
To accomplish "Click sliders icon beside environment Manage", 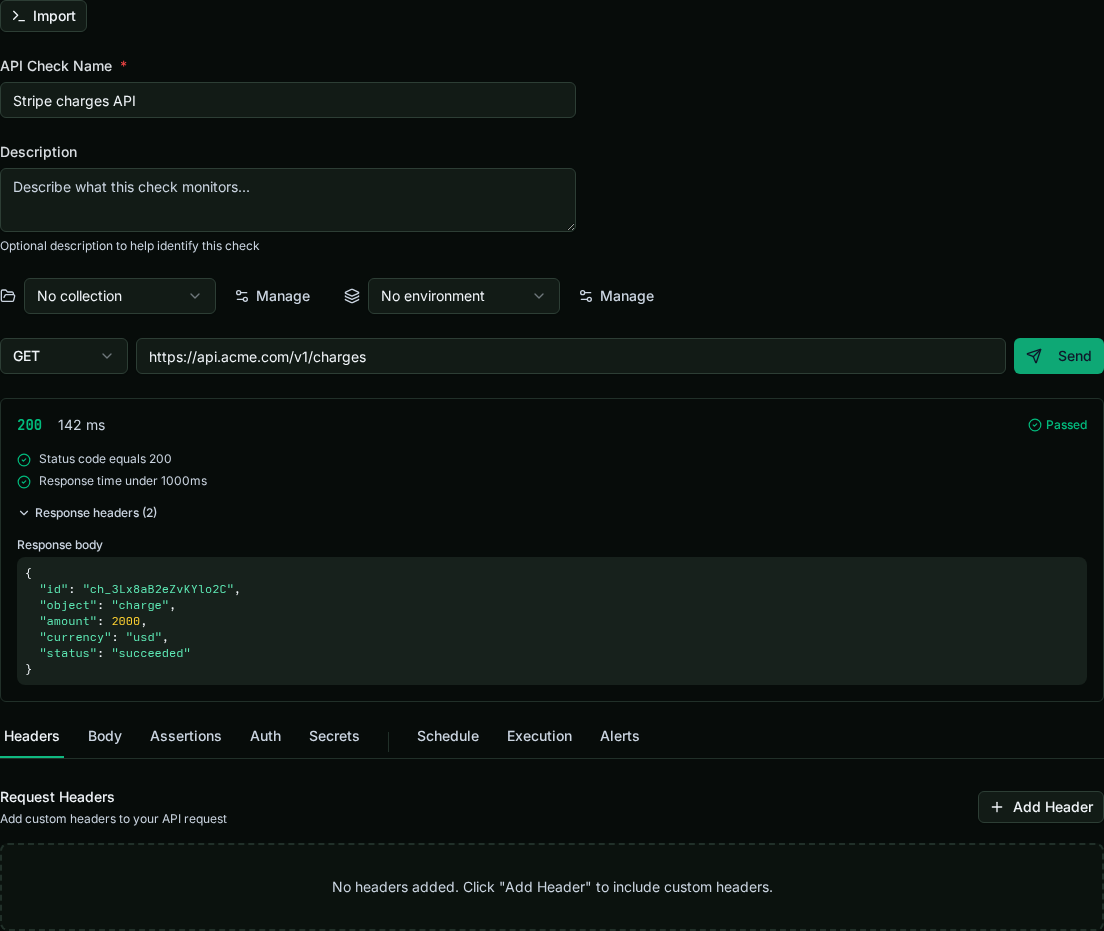I will [x=585, y=296].
